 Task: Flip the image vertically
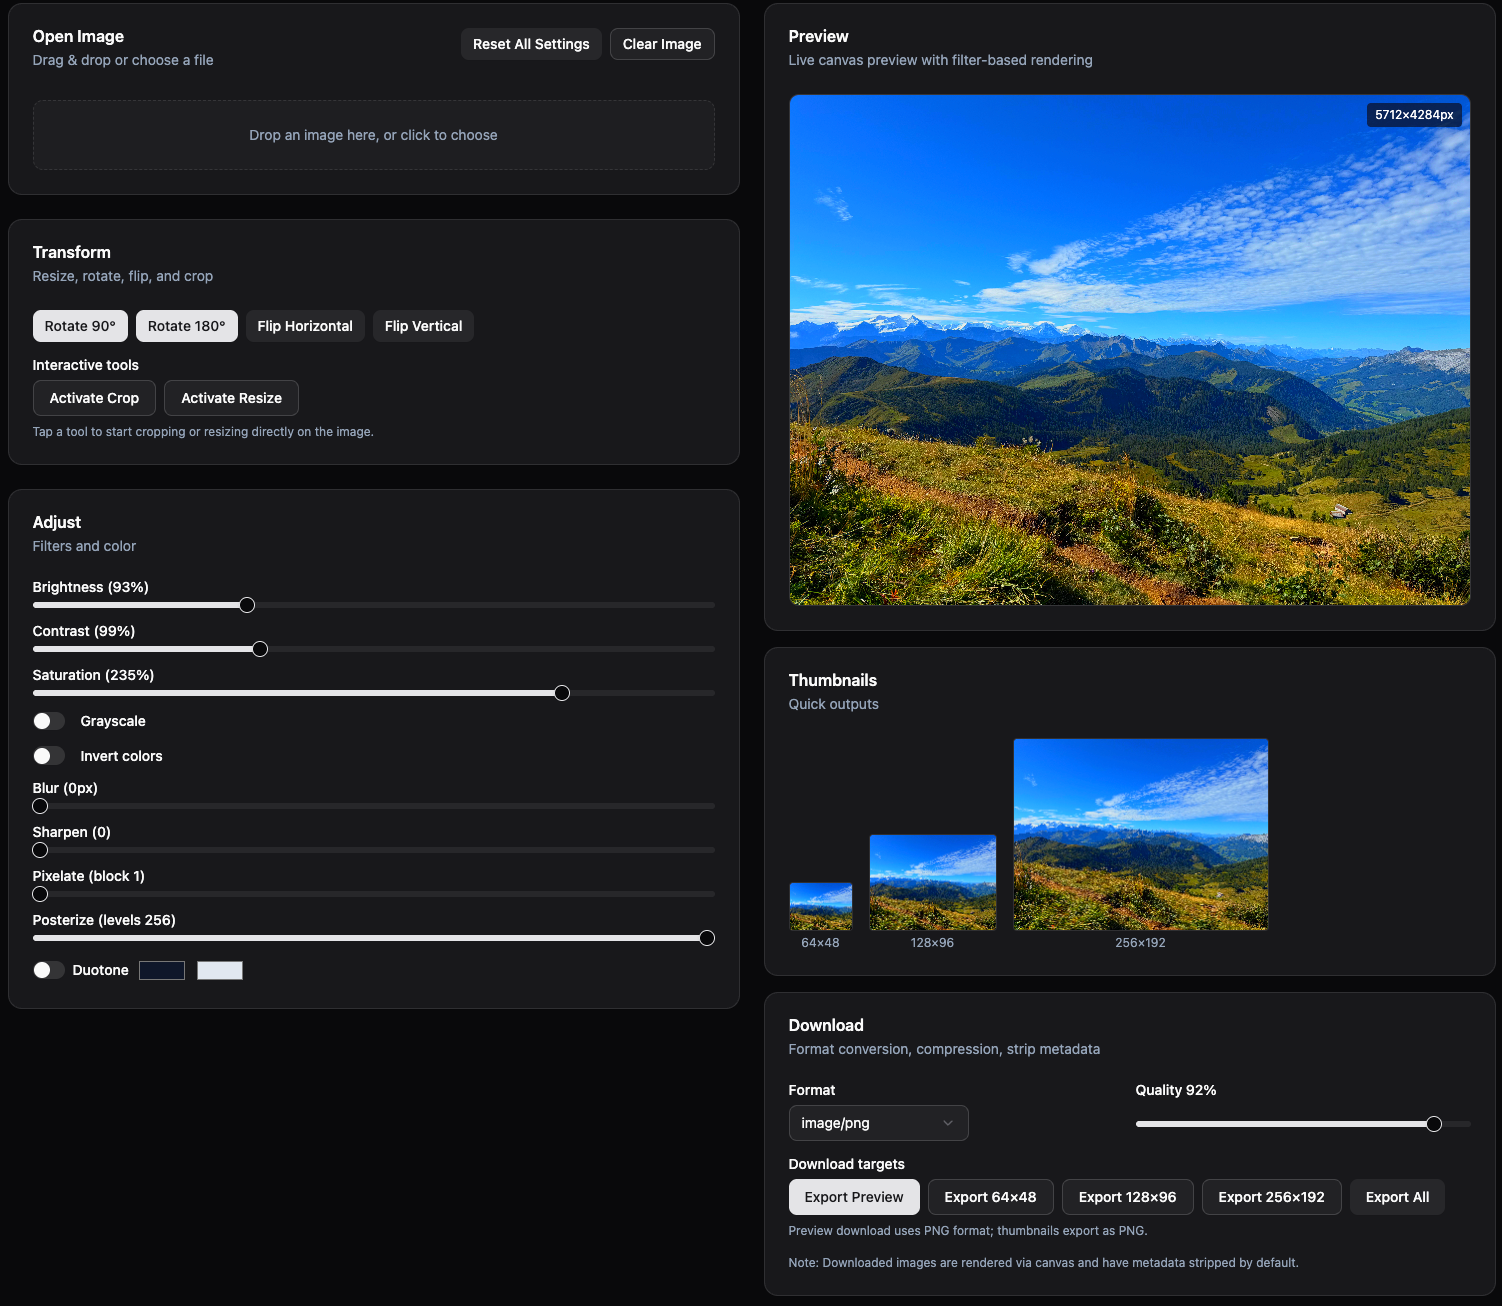tap(423, 325)
